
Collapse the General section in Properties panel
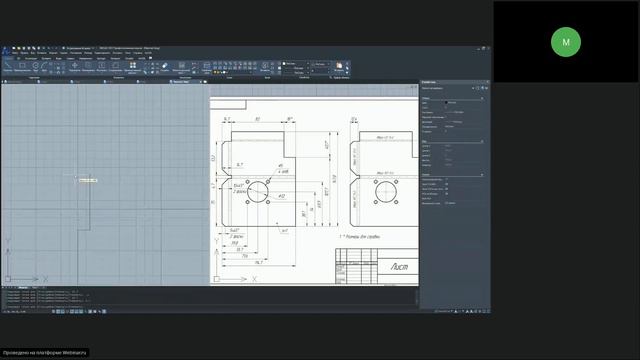coord(482,98)
